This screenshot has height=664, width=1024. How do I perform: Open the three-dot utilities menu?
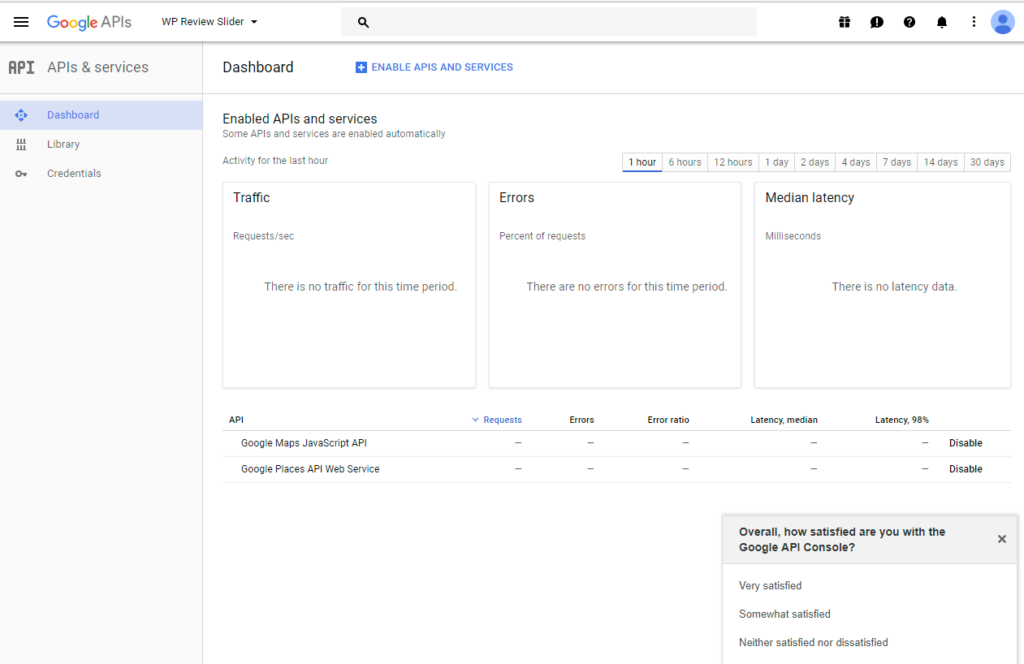[974, 22]
